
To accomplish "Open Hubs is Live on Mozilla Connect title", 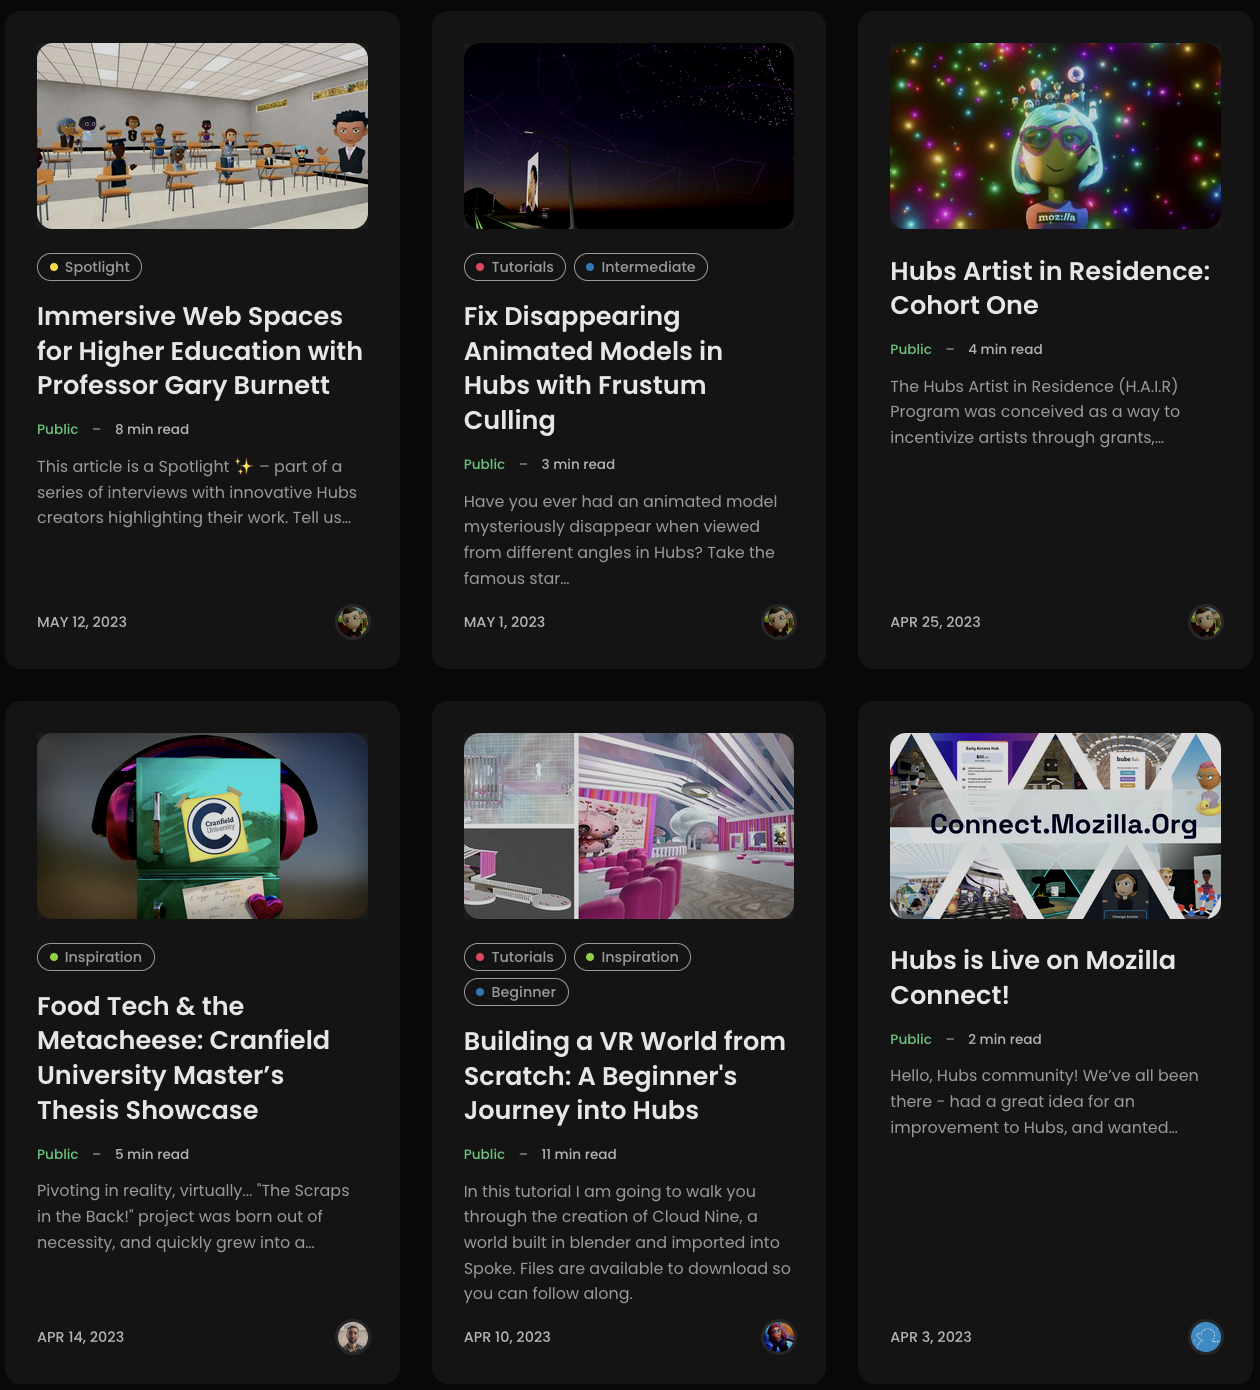I will (x=1033, y=978).
